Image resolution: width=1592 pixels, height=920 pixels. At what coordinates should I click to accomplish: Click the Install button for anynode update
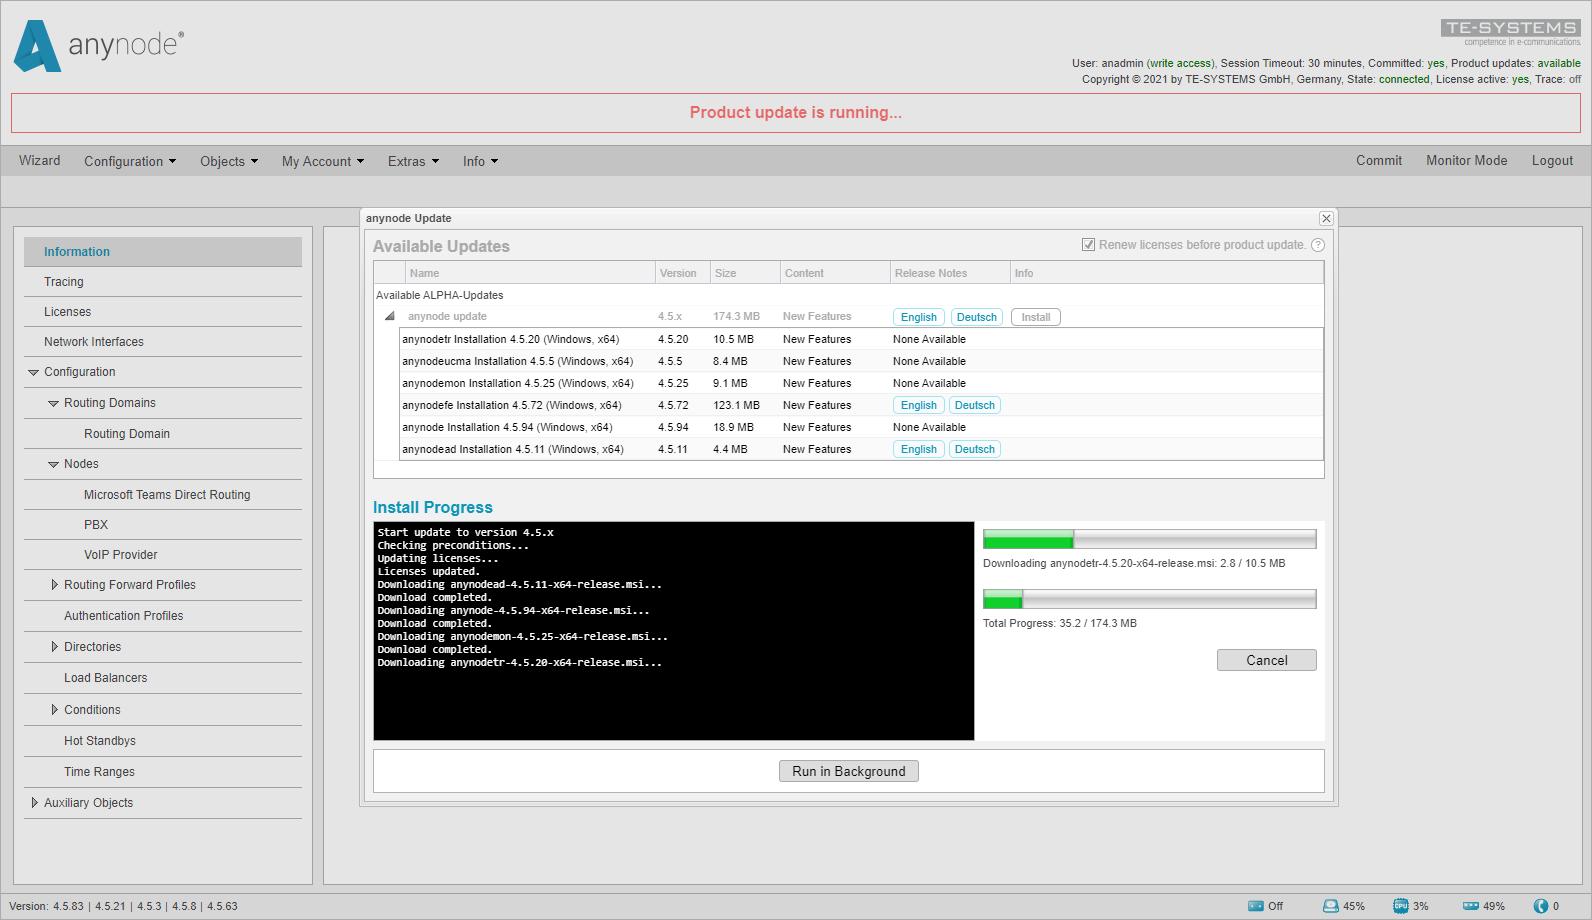click(1035, 317)
